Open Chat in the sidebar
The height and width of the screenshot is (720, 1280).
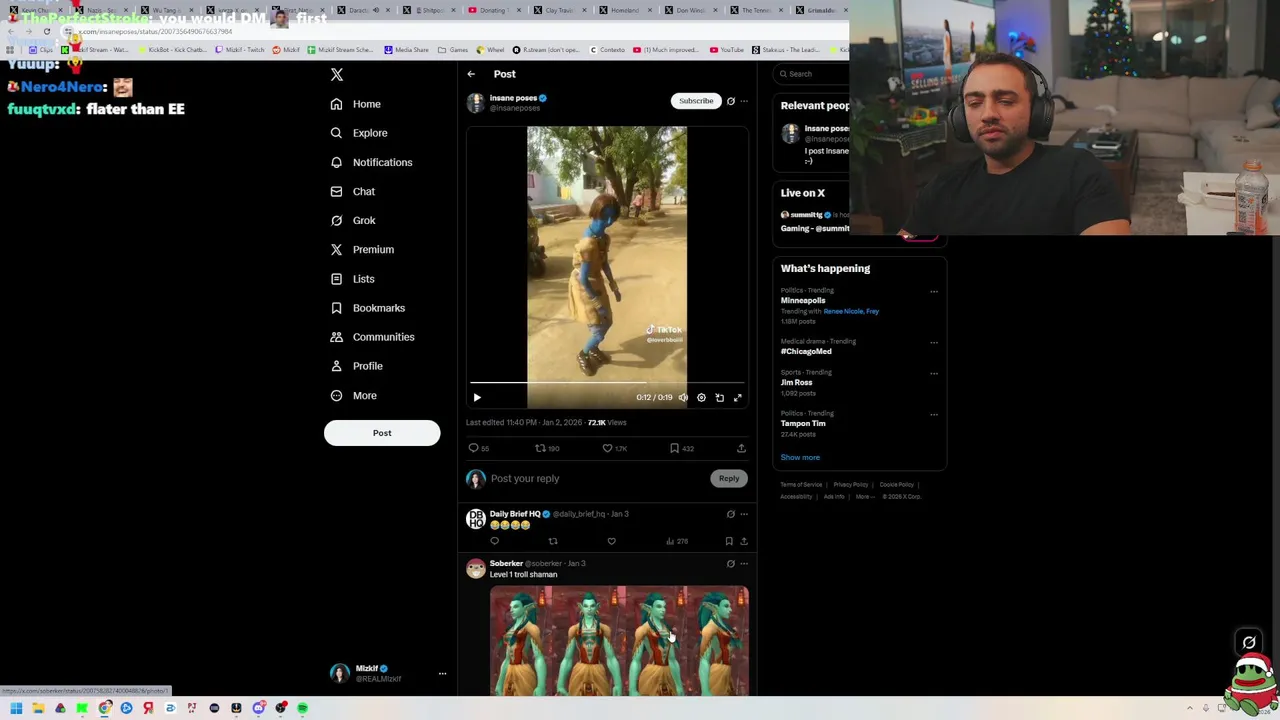[352, 191]
